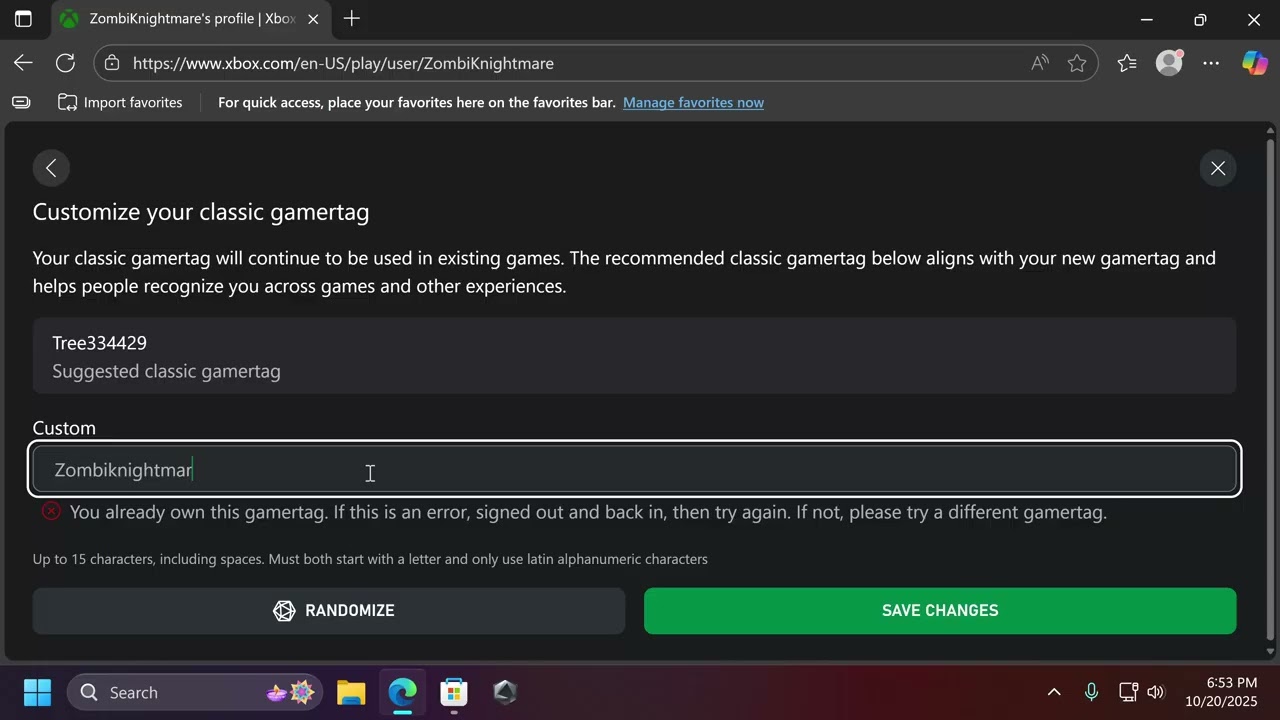The width and height of the screenshot is (1280, 720).
Task: Open File Explorer from taskbar
Action: click(351, 692)
